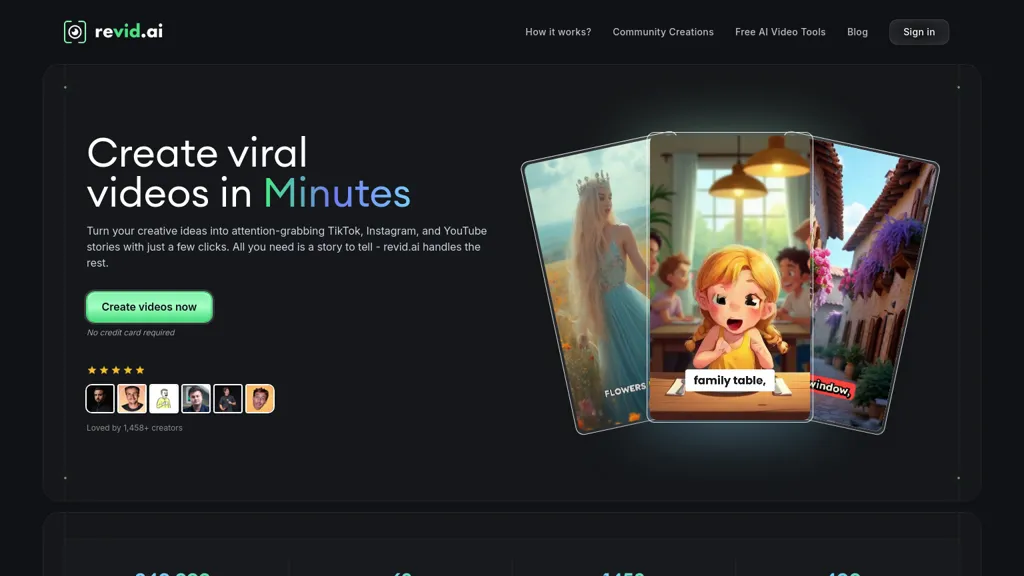Click the 'Loved by 1,458+ creators' text
This screenshot has height=576, width=1024.
click(135, 428)
